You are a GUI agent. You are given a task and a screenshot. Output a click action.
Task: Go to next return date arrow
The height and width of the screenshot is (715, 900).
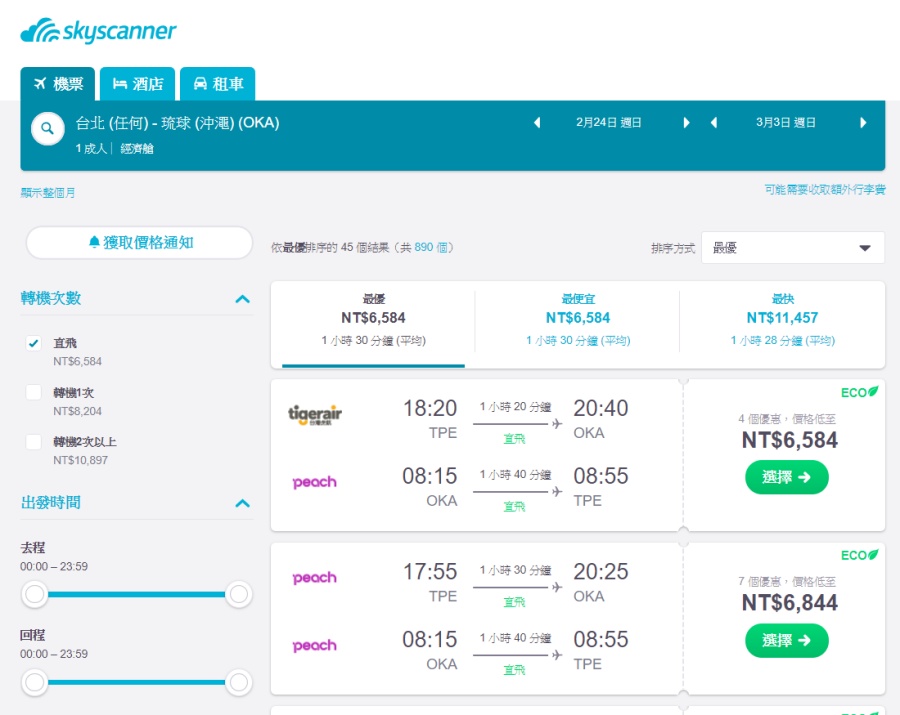pos(863,122)
